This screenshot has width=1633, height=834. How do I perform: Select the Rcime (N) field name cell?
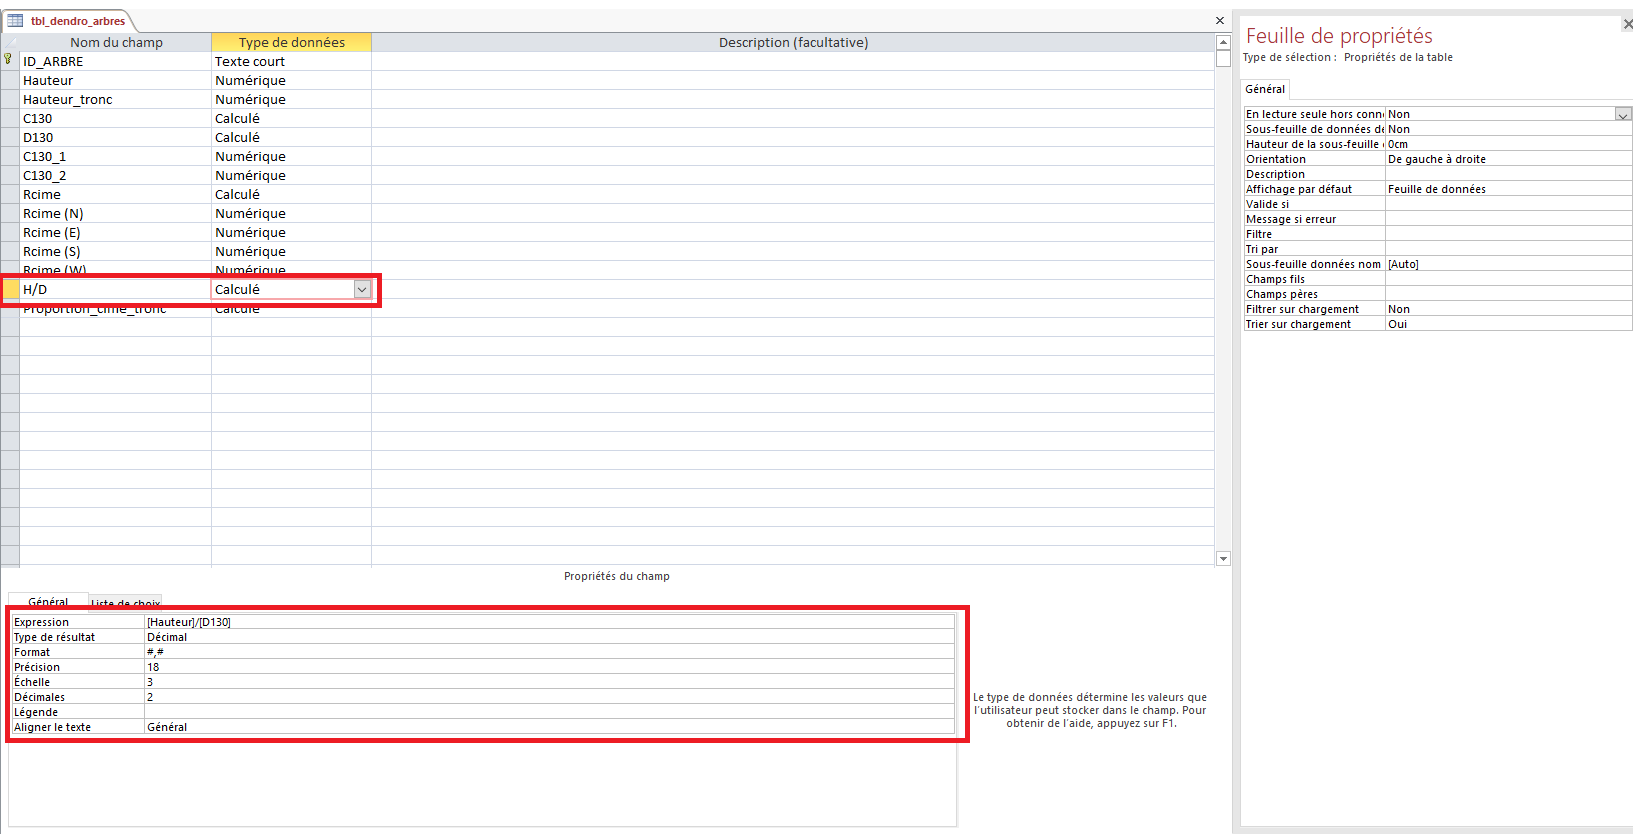(115, 213)
